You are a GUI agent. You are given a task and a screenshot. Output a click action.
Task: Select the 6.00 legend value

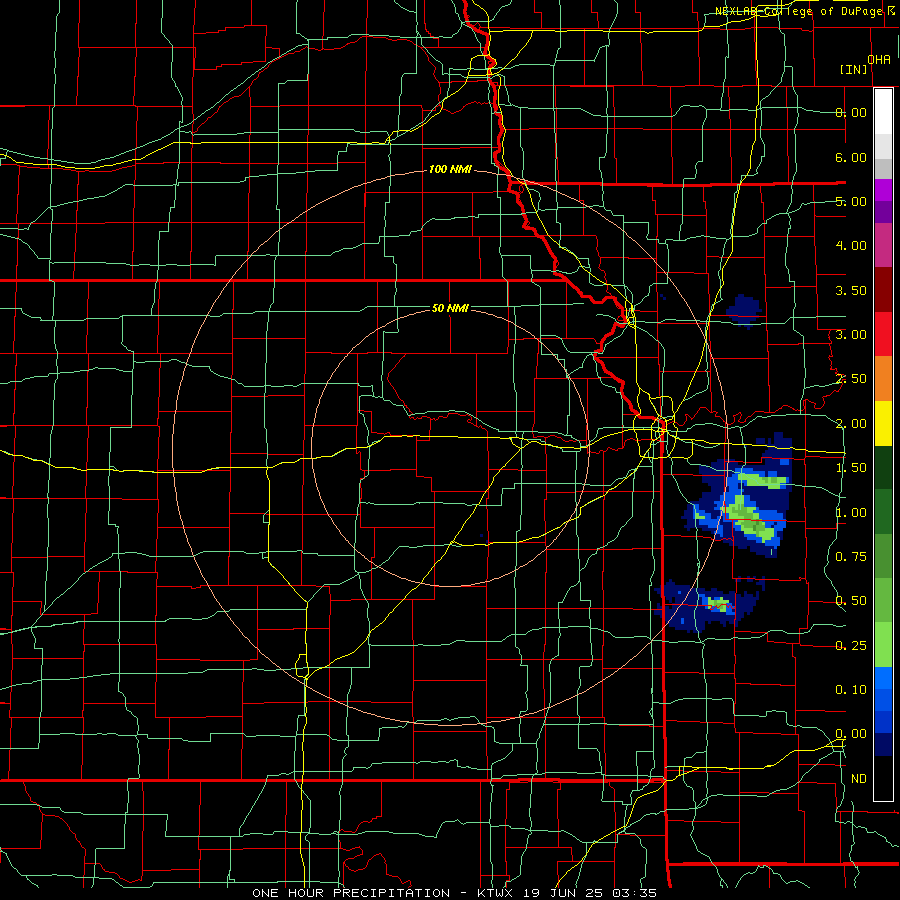[x=851, y=157]
